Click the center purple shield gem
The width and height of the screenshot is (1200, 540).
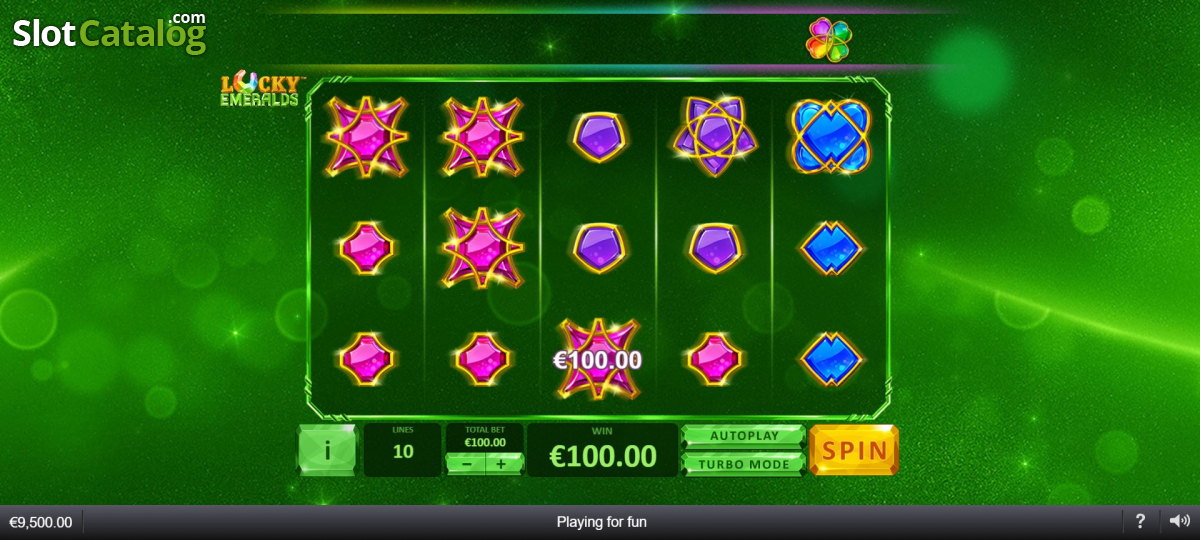(600, 247)
